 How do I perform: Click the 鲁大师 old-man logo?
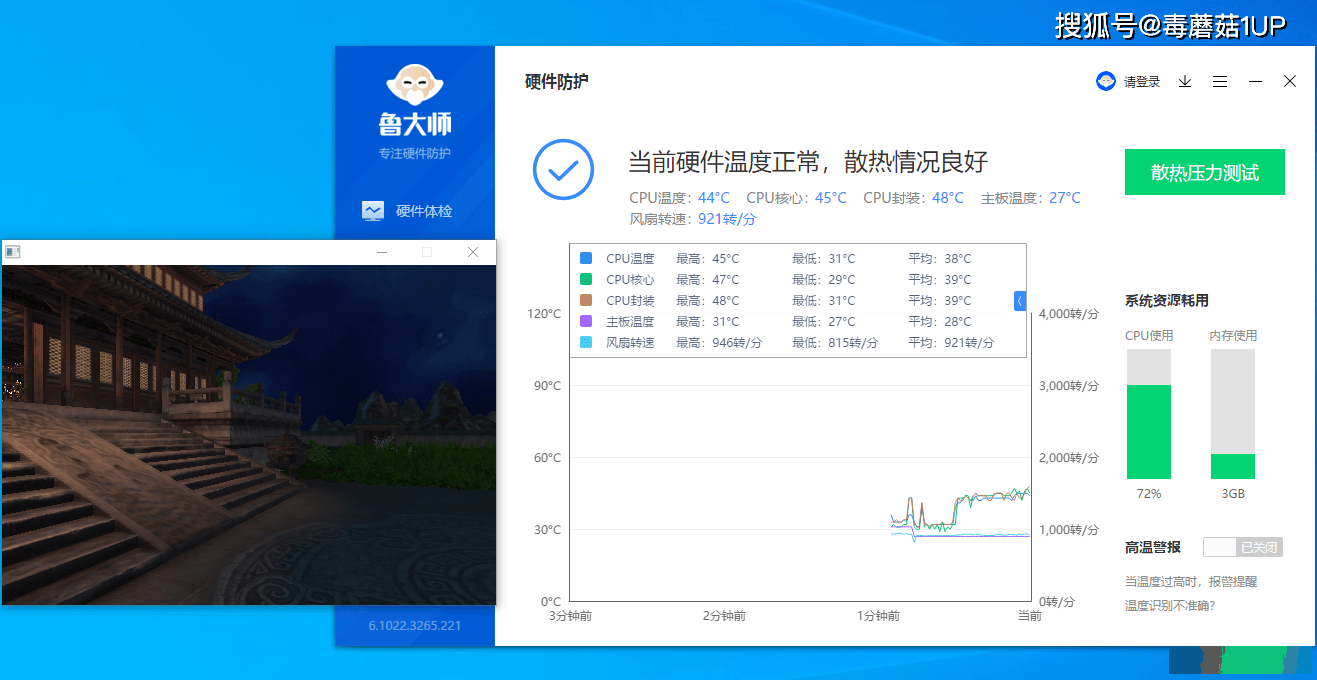tap(414, 84)
